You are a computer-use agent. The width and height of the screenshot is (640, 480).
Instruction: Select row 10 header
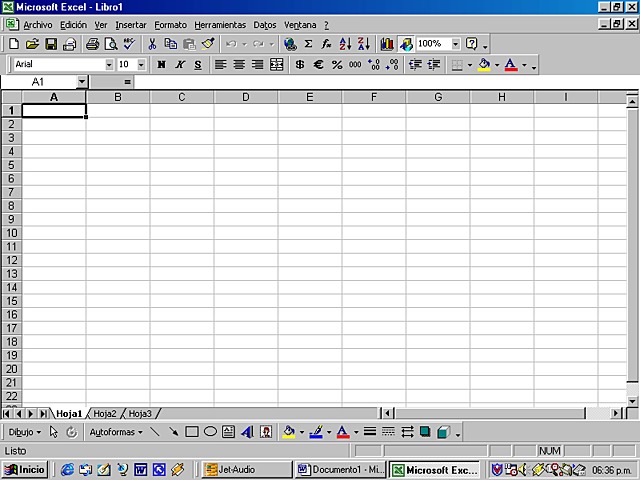pyautogui.click(x=11, y=233)
